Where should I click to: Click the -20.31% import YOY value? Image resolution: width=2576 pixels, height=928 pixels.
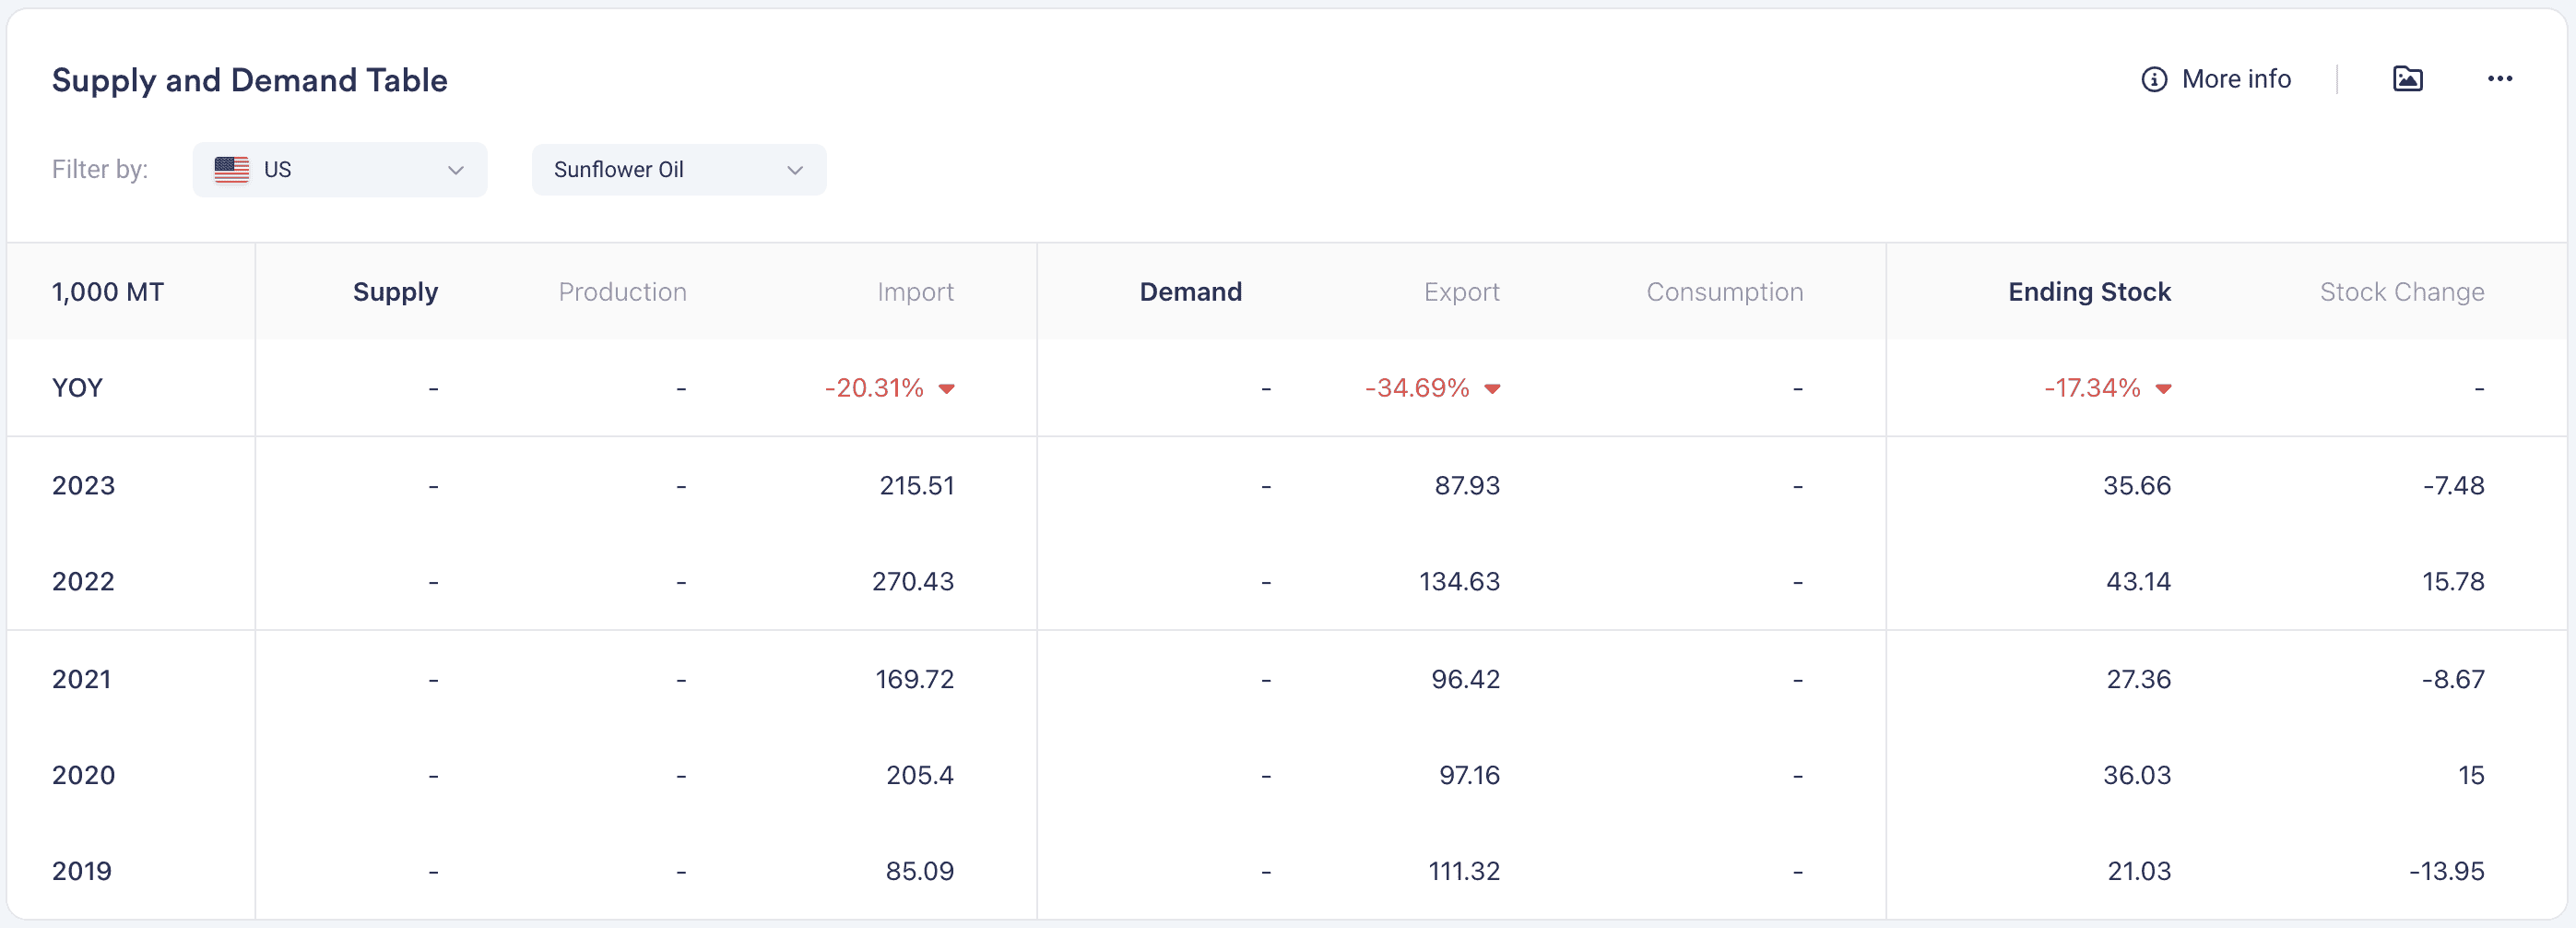(x=874, y=388)
